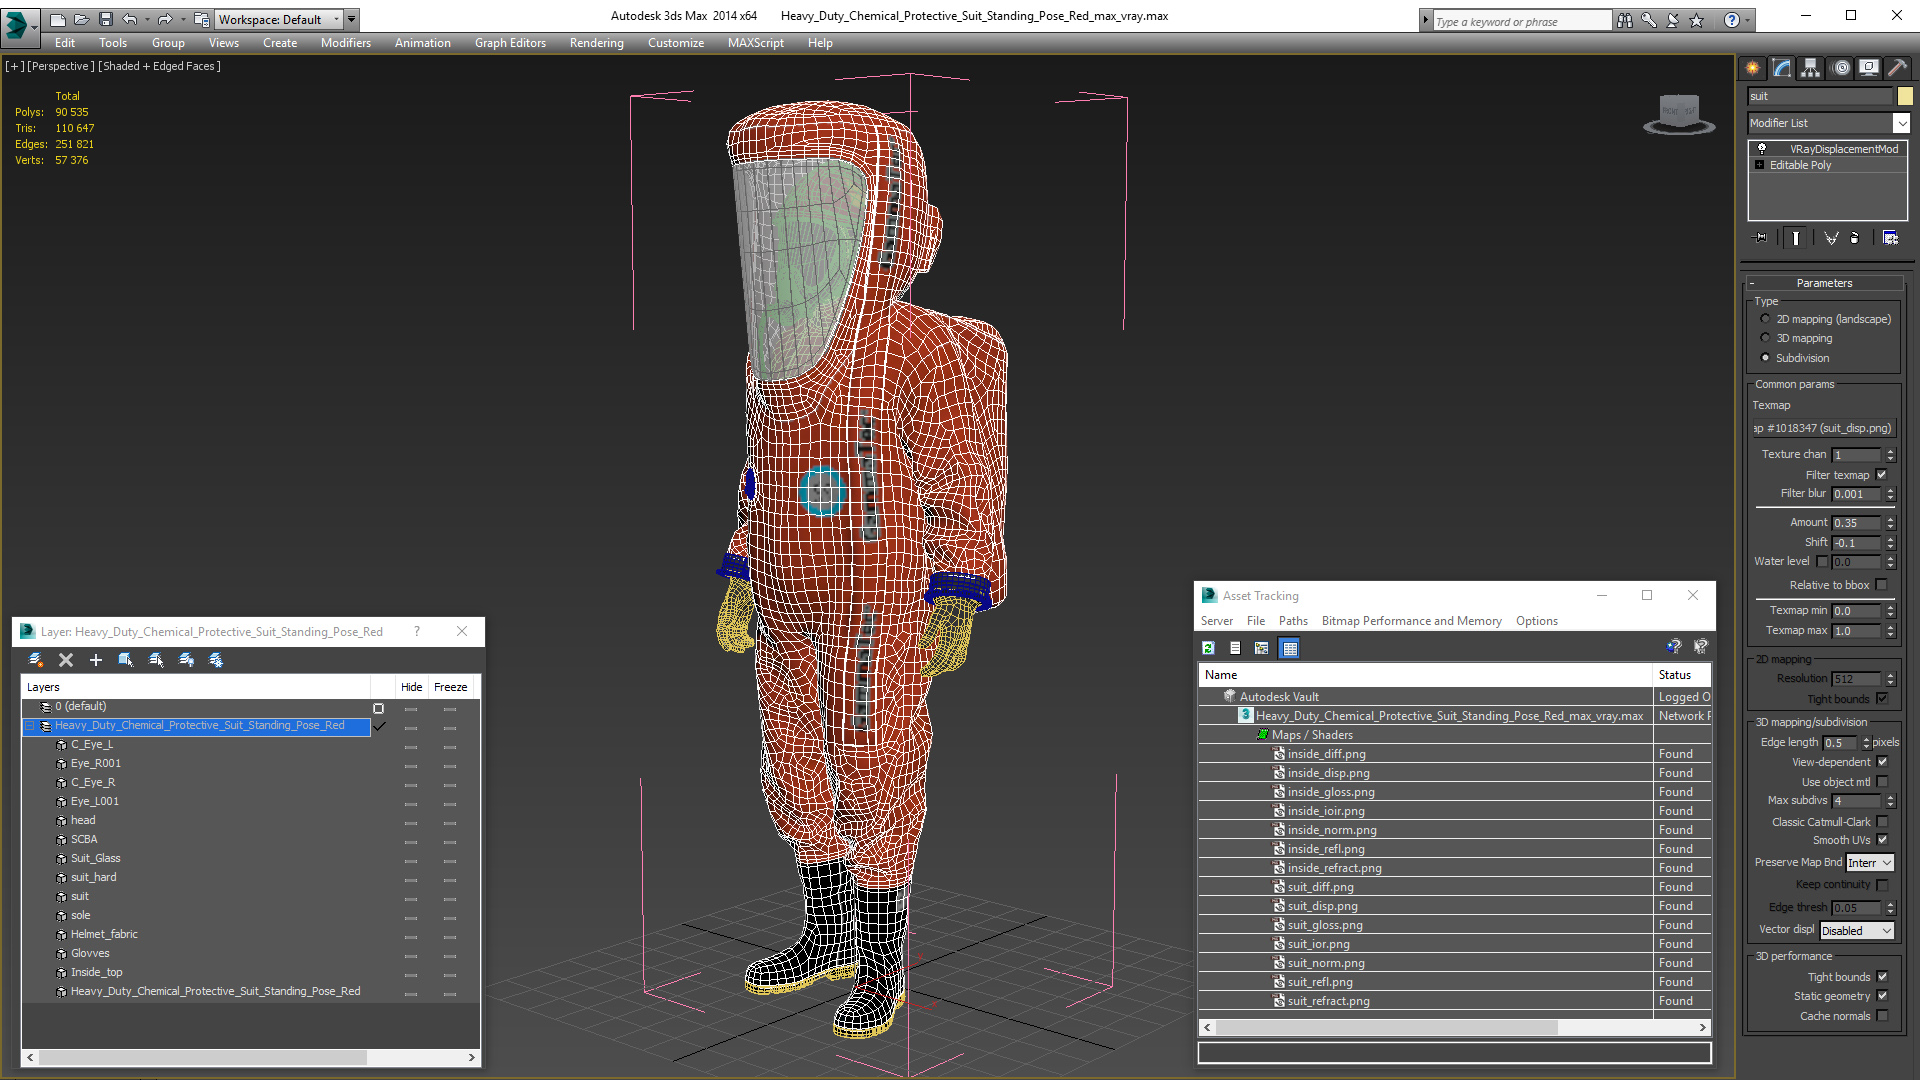Toggle Relative to bbox checkbox
The image size is (1920, 1080).
(1881, 585)
